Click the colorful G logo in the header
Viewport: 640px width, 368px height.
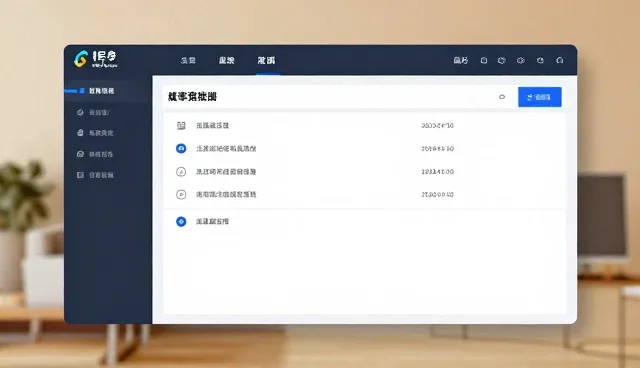click(x=81, y=59)
